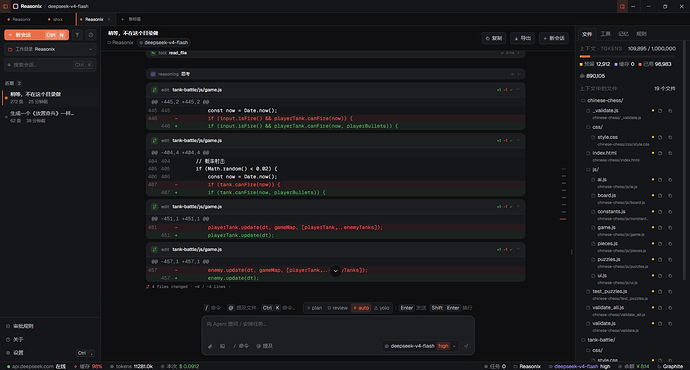The image size is (690, 370).
Task: Switch to the second right-panel tab (工具)
Action: click(606, 34)
